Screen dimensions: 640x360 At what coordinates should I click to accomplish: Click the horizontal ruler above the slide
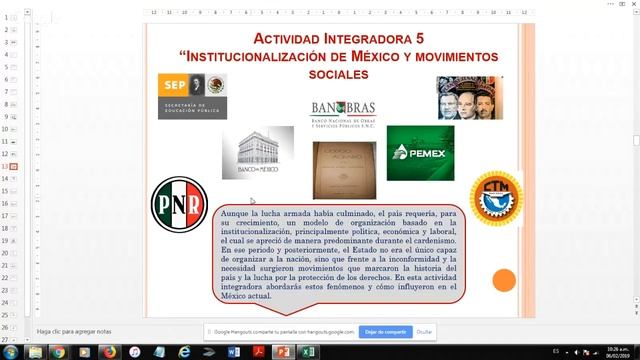click(x=339, y=13)
